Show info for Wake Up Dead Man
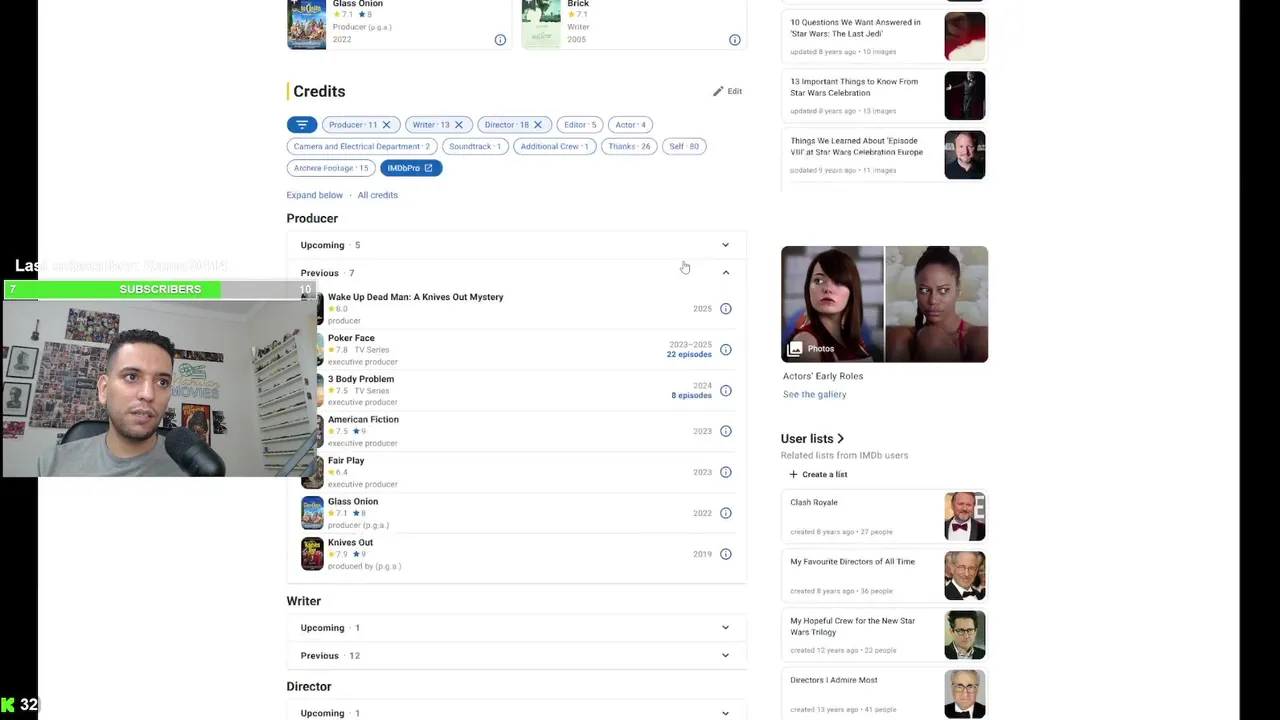 pos(726,309)
